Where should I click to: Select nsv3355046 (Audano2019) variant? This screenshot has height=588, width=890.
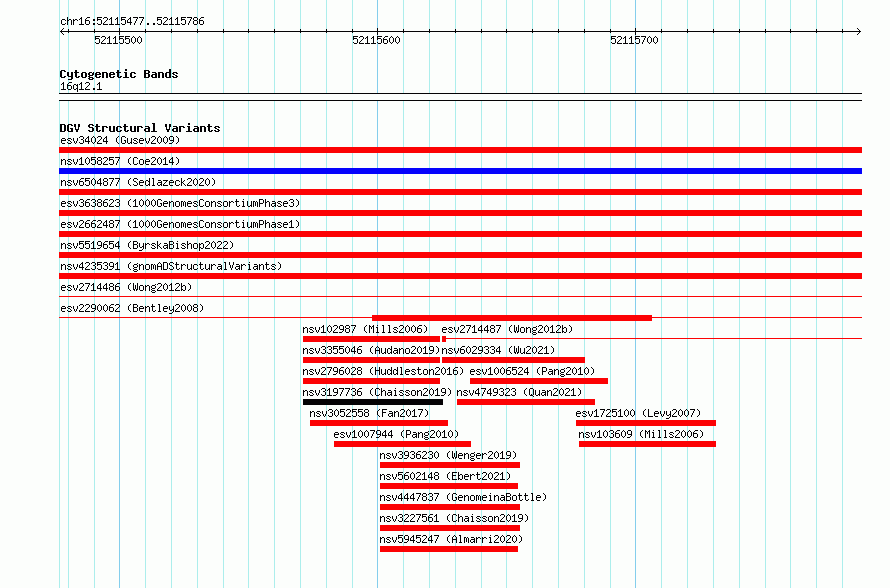click(x=371, y=350)
